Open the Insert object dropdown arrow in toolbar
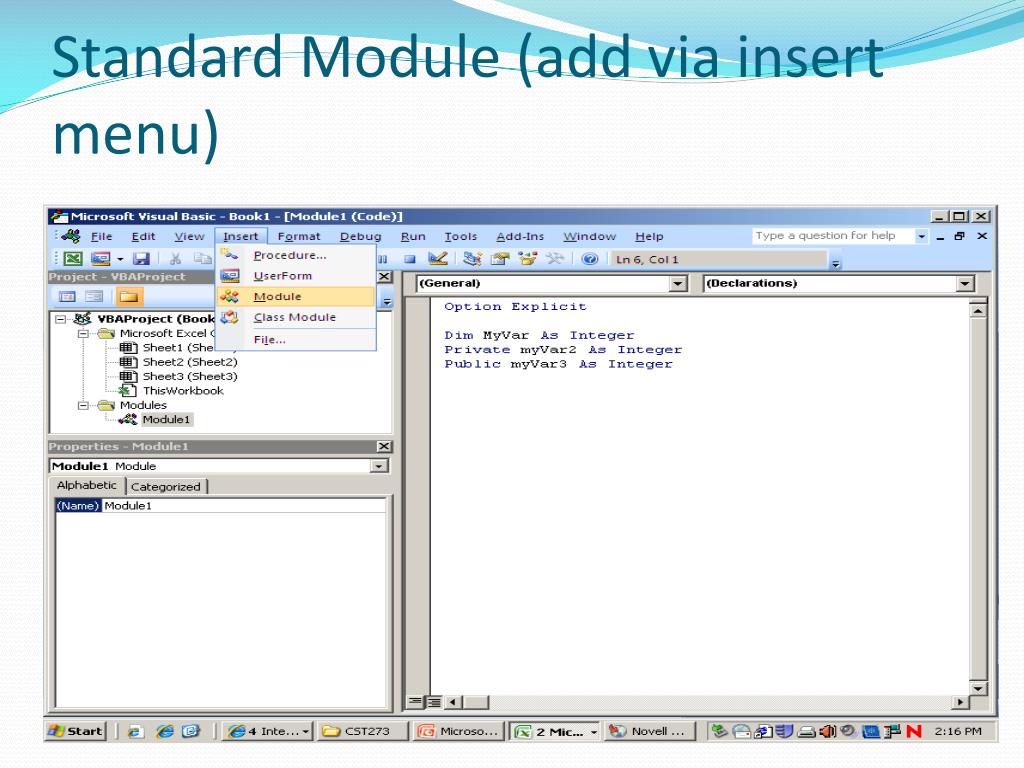 [120, 259]
